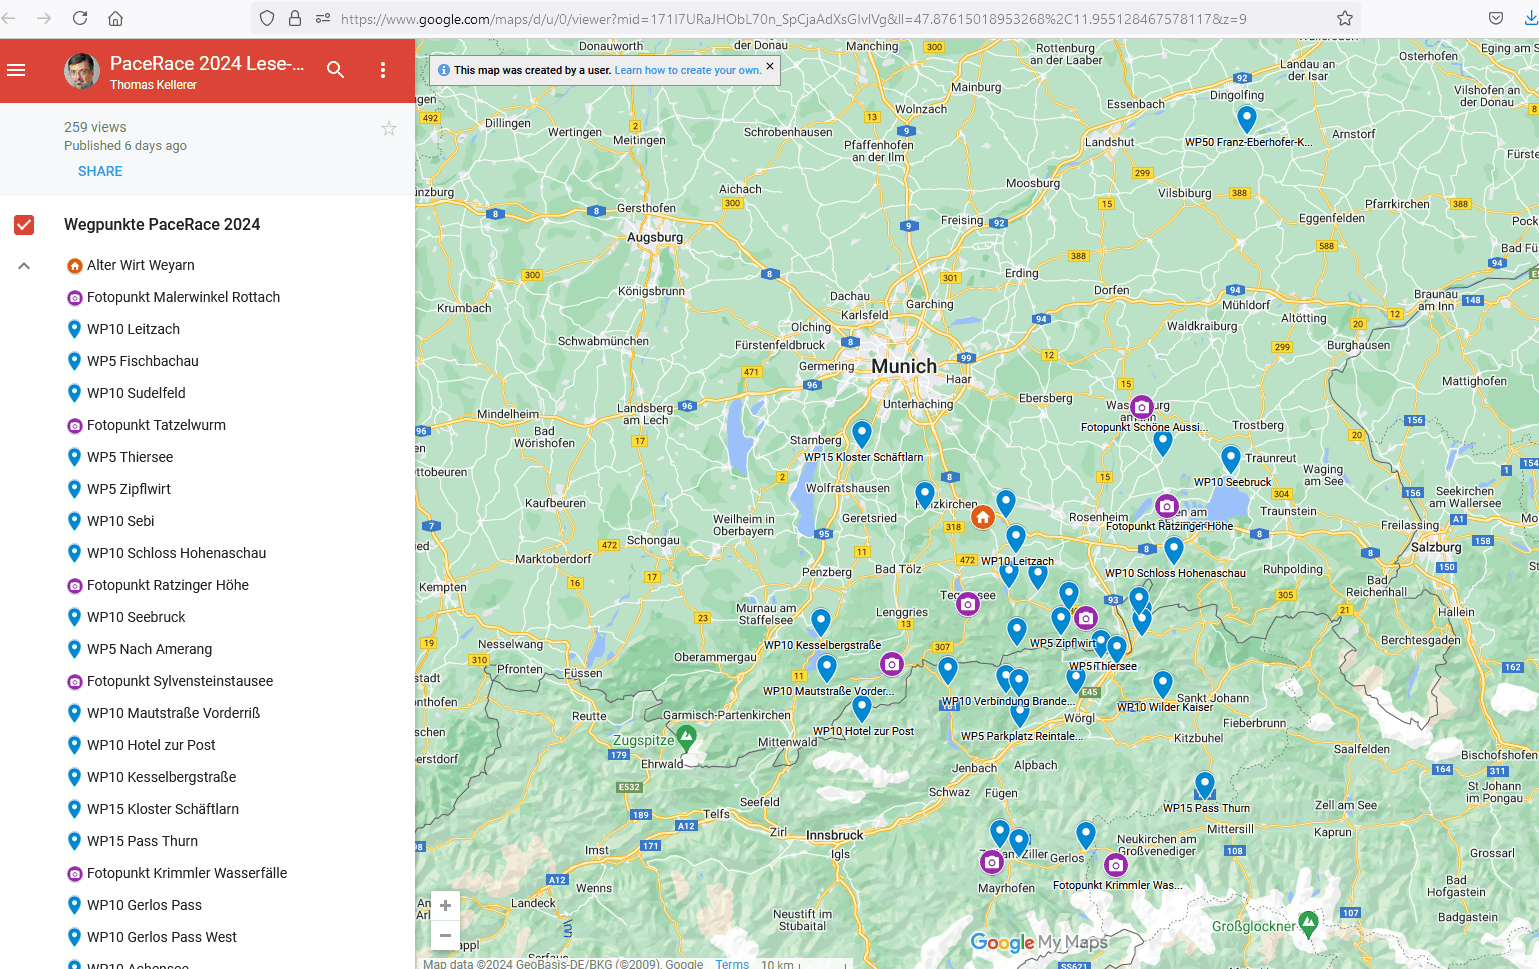Click the Fotopunkt Ratzinger Höhe camera marker
1539x969 pixels.
(1166, 506)
